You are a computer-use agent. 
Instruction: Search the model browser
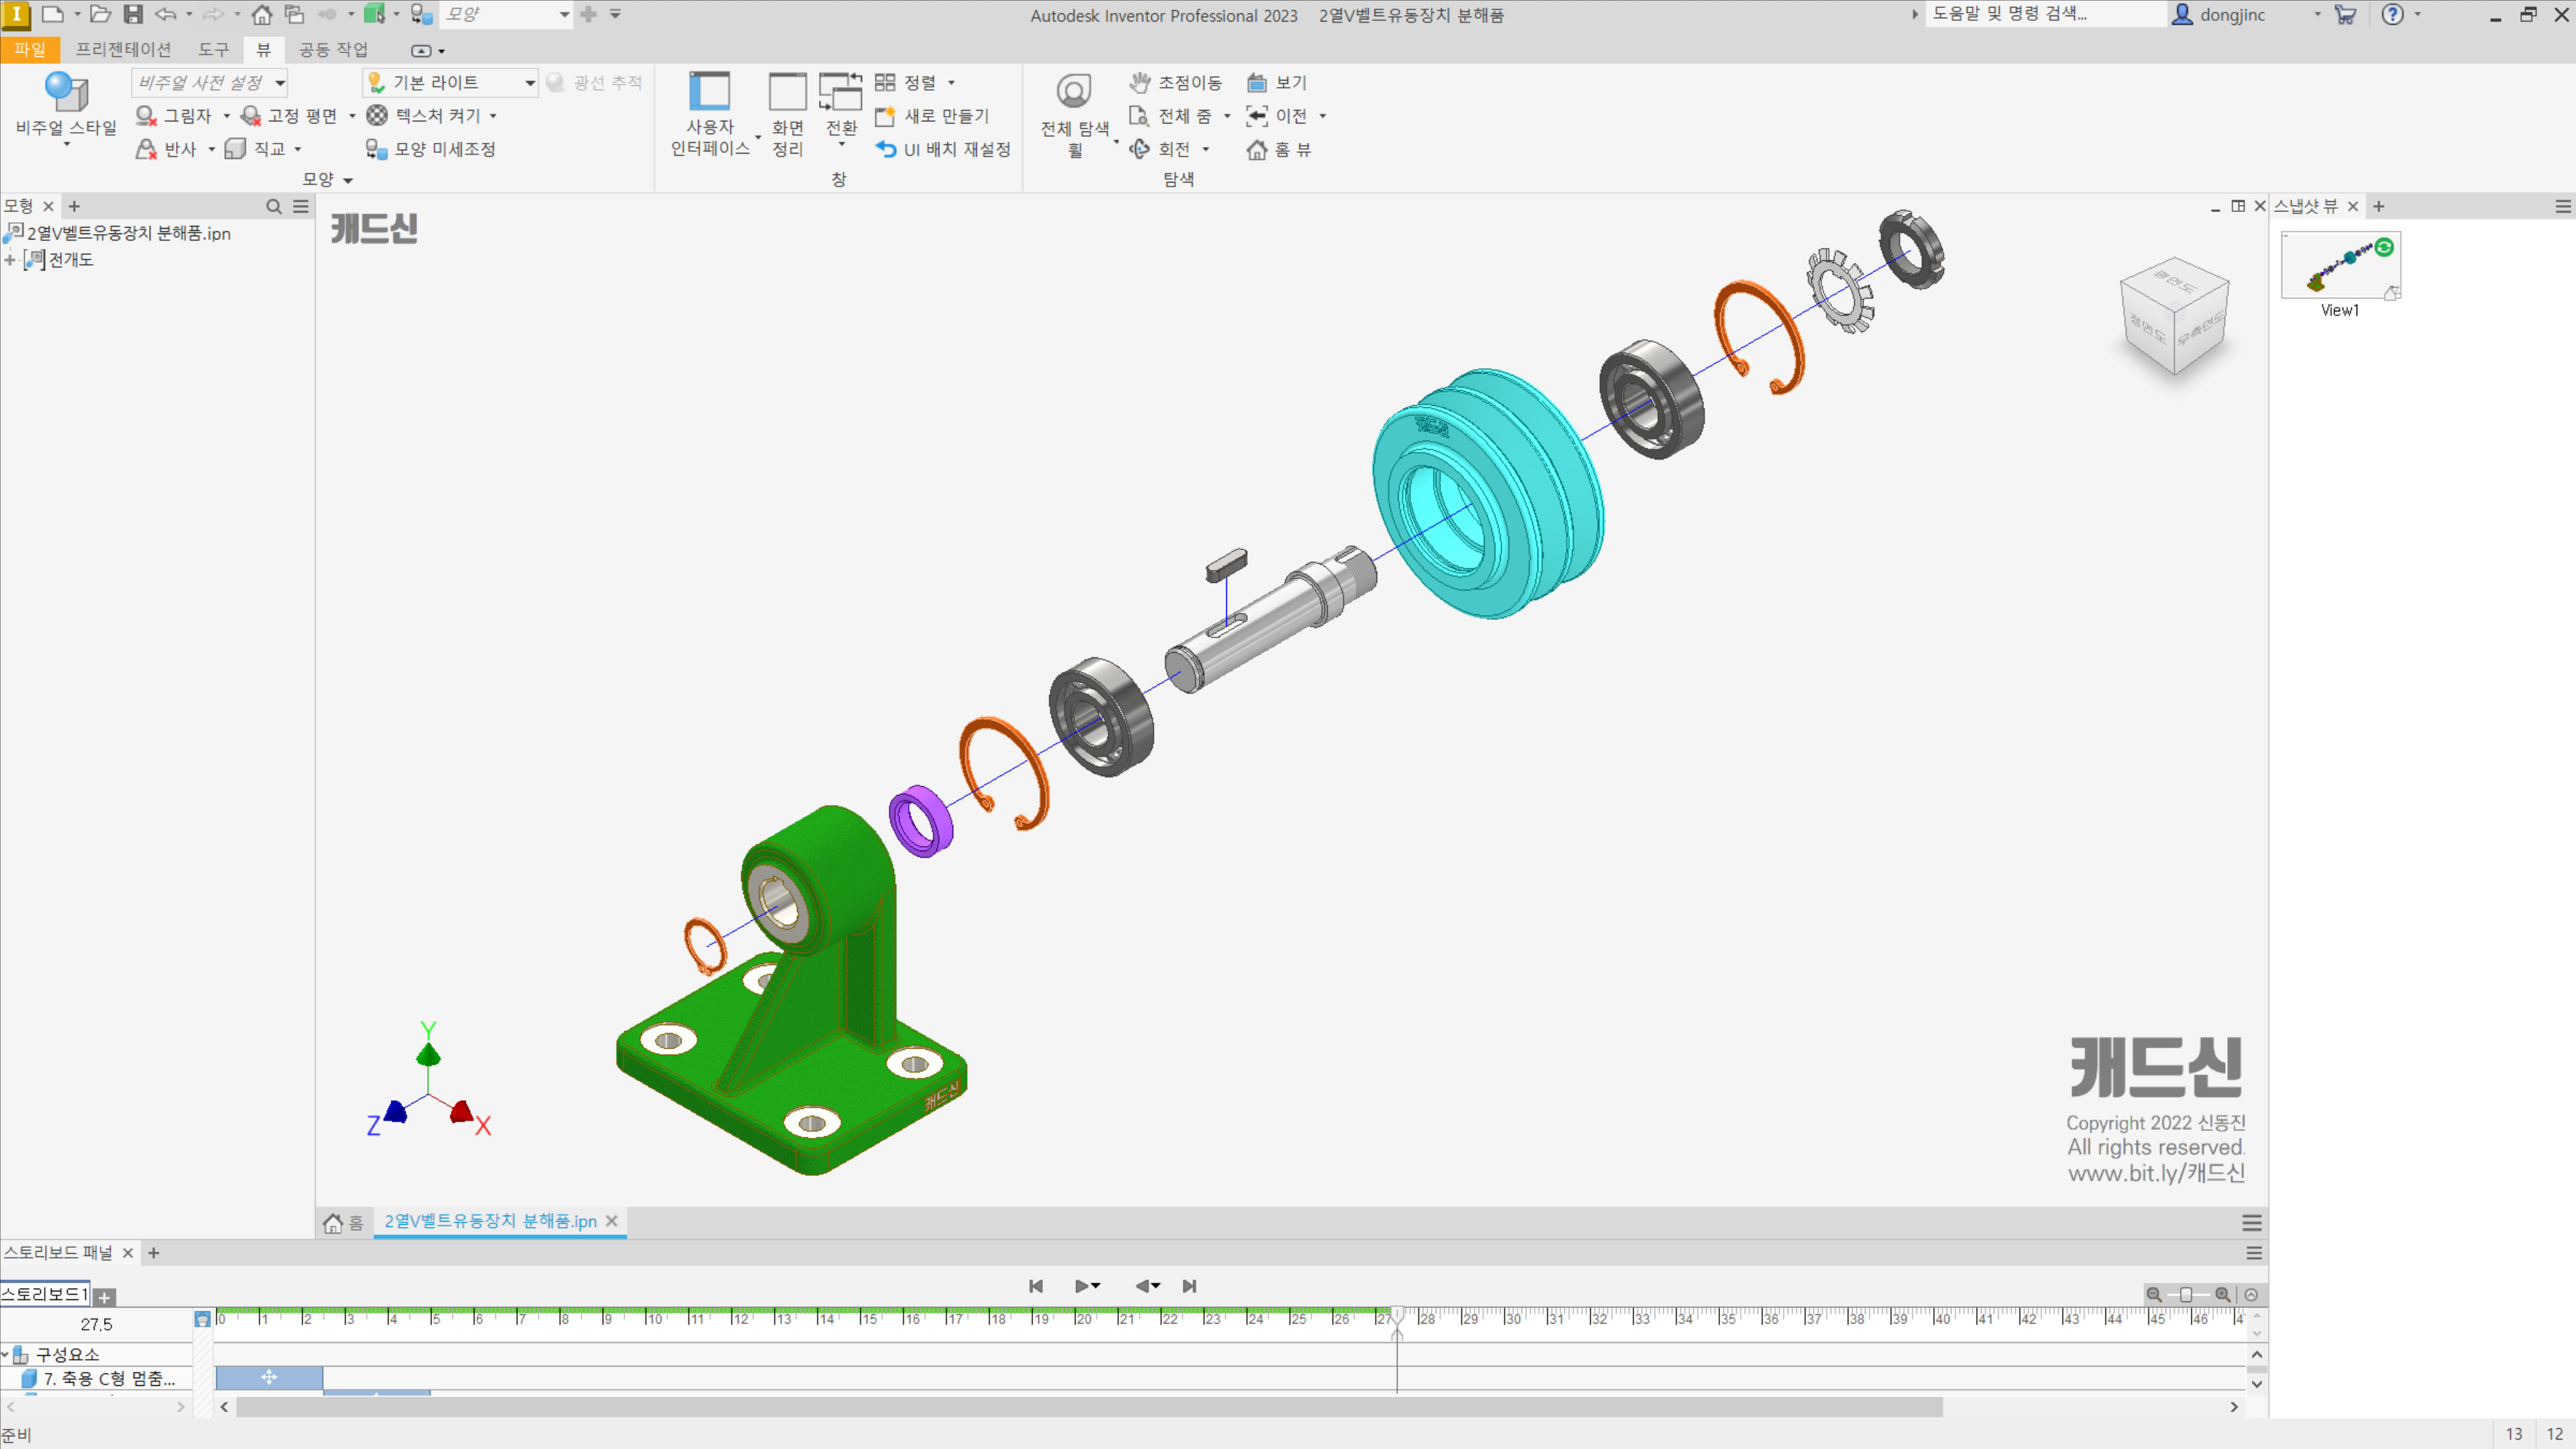(x=274, y=206)
